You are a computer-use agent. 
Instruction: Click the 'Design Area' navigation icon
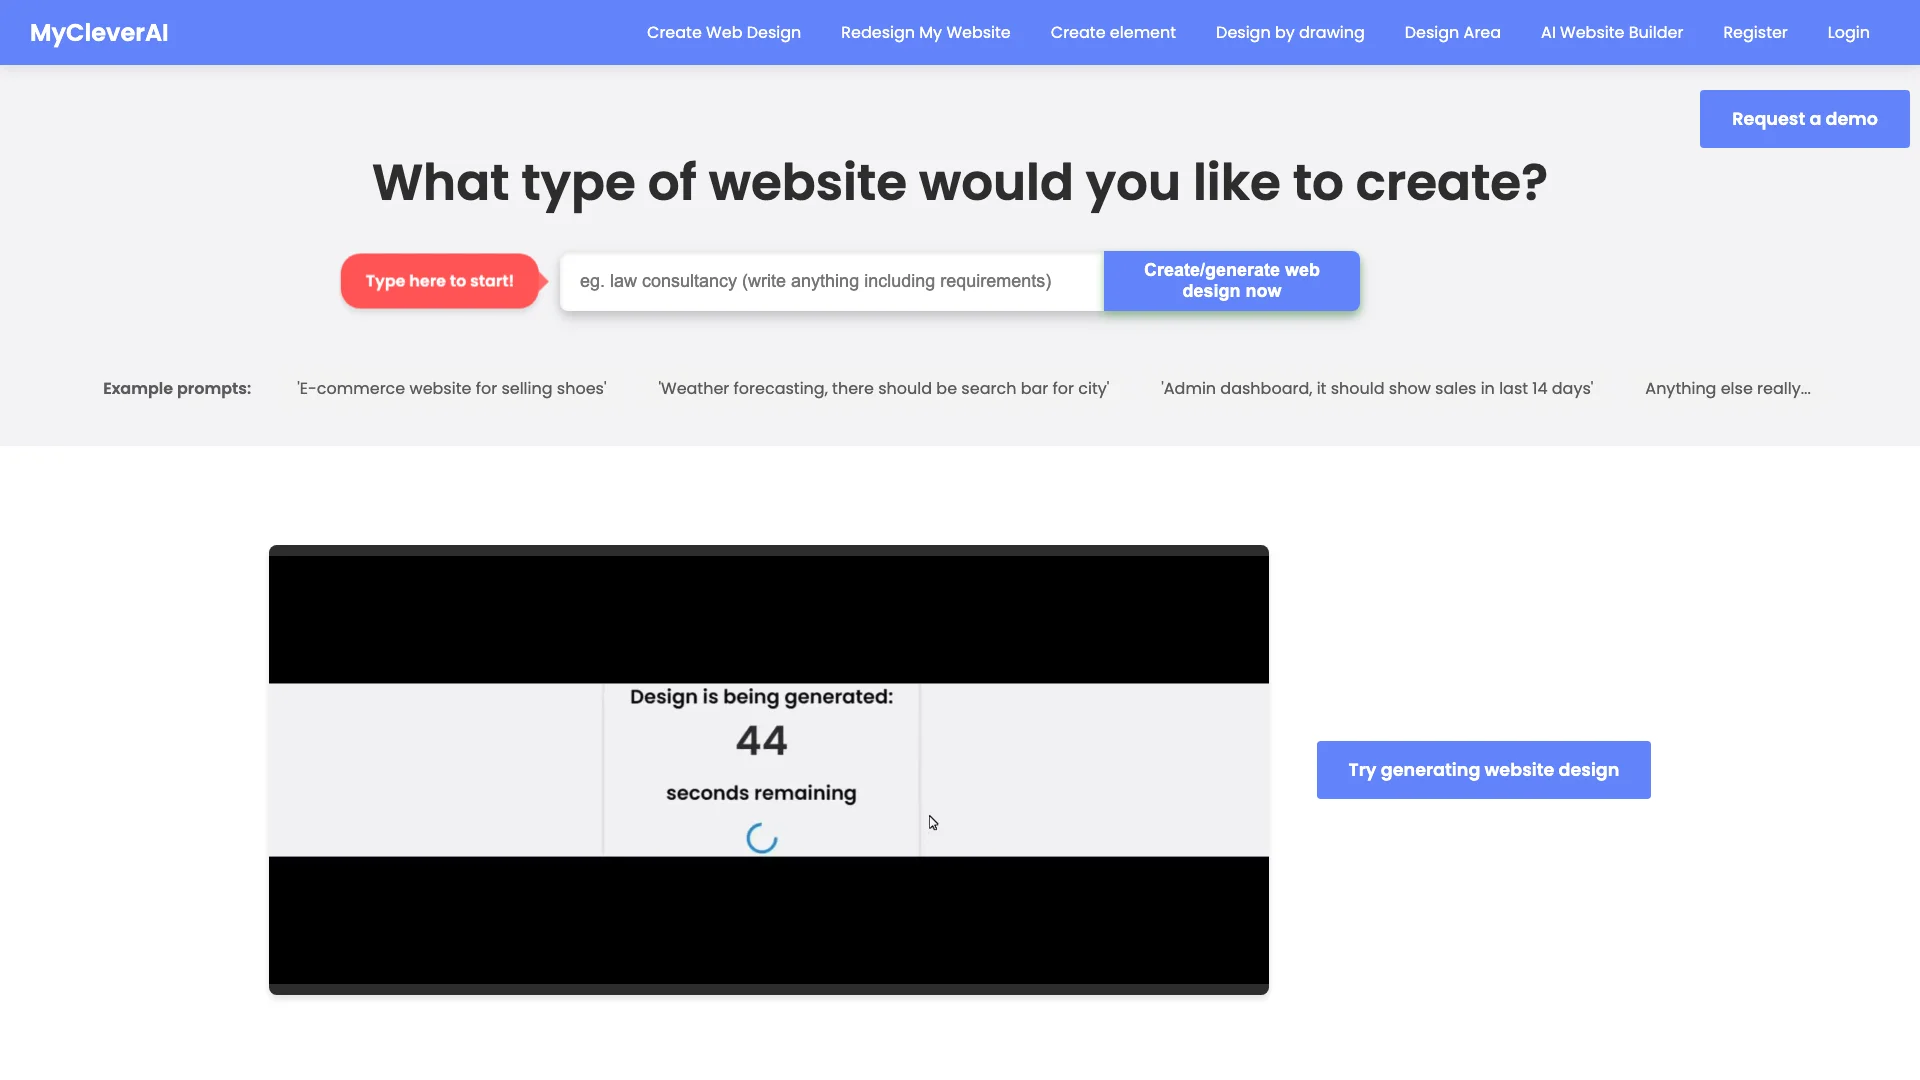[x=1452, y=32]
